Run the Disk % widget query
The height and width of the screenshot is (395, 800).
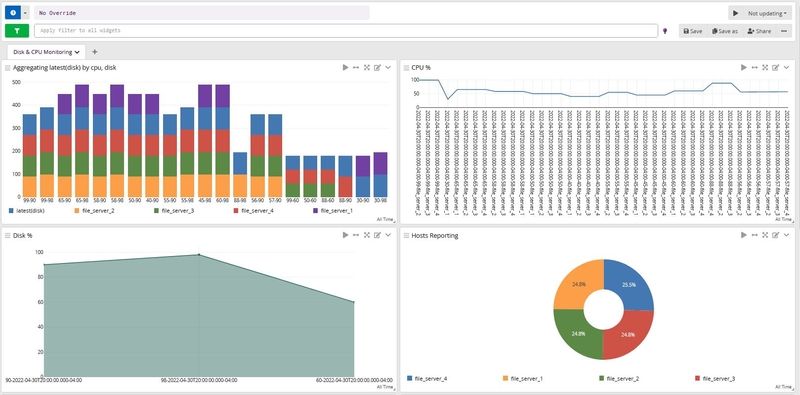coord(345,235)
